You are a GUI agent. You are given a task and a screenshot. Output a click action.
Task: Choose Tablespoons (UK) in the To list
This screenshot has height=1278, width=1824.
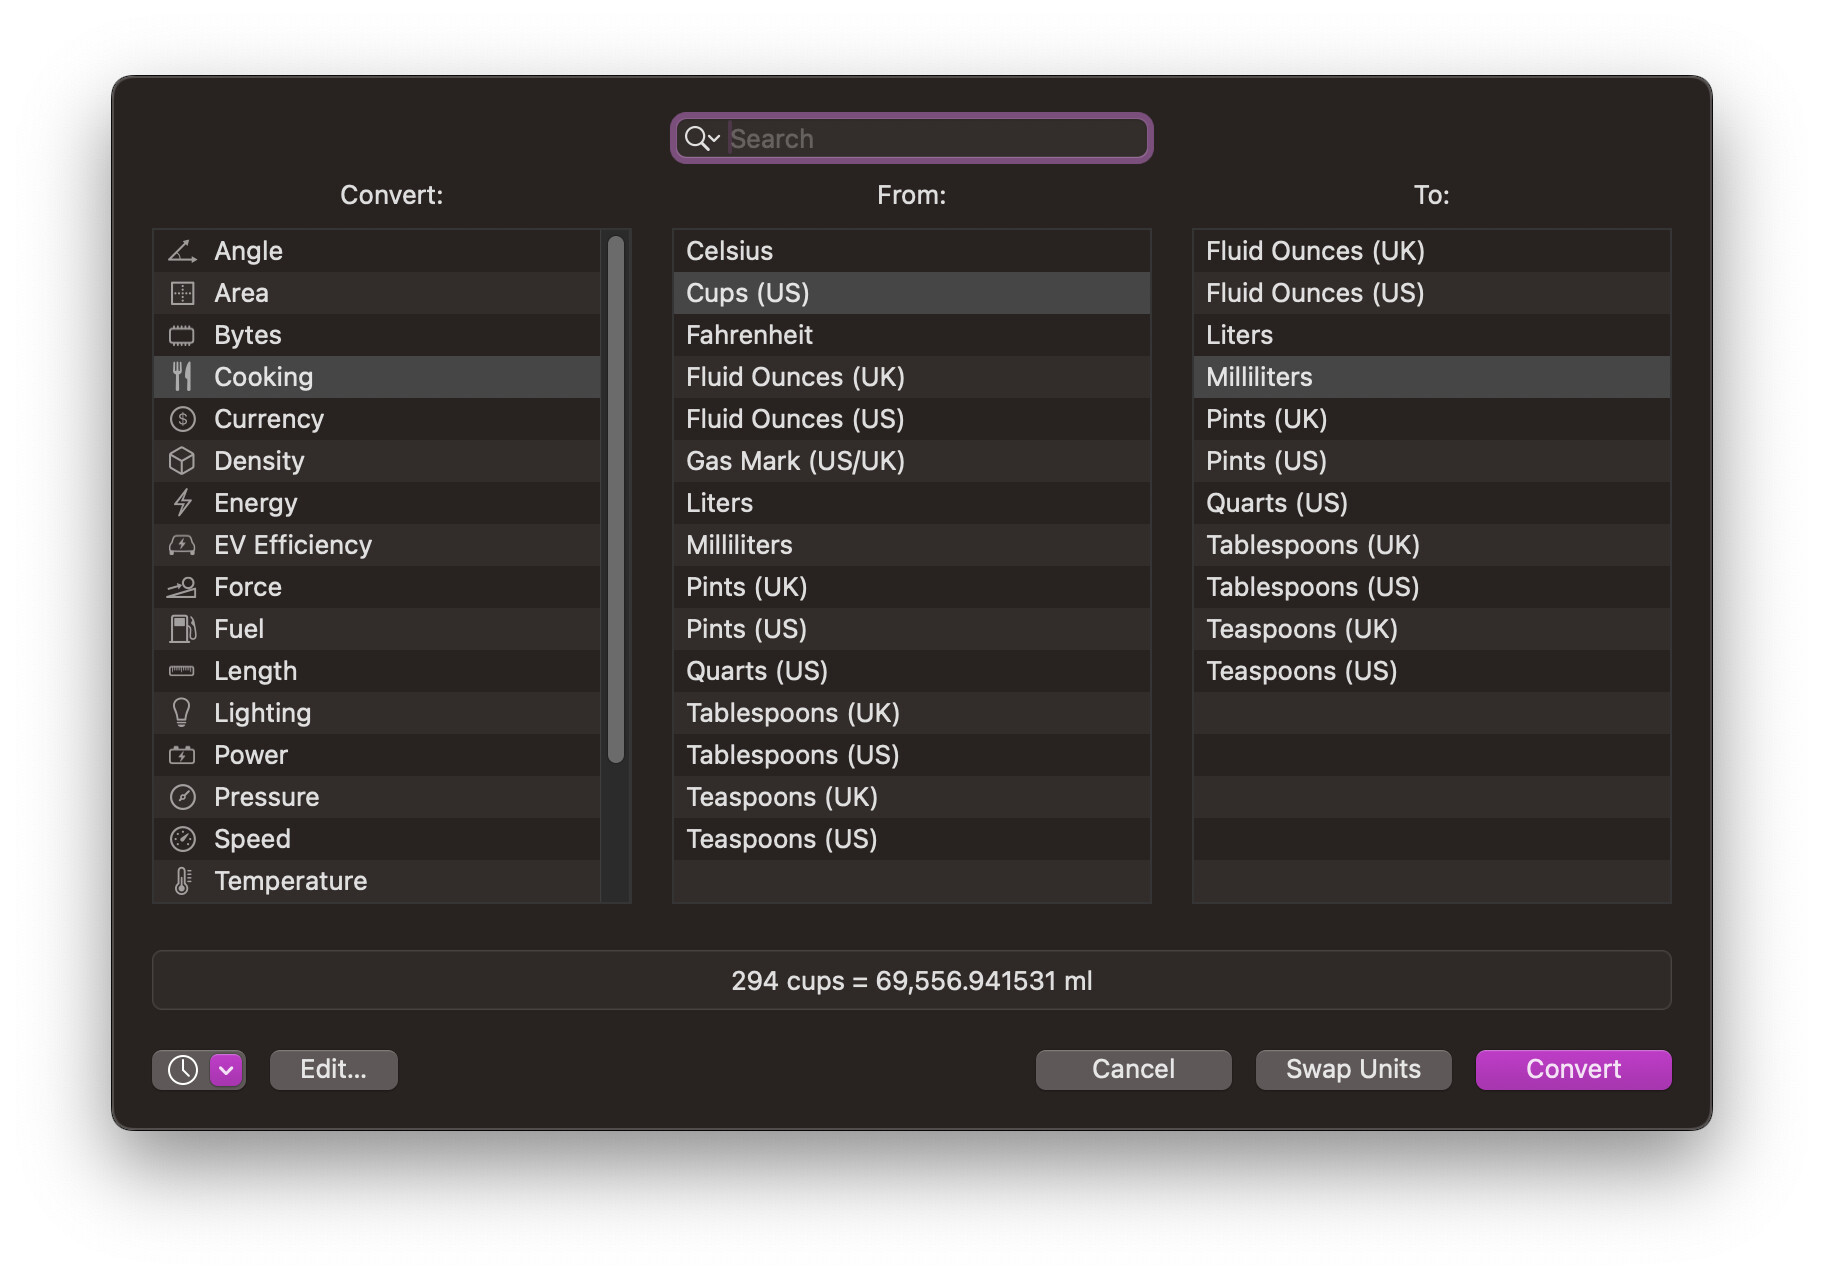[x=1432, y=545]
